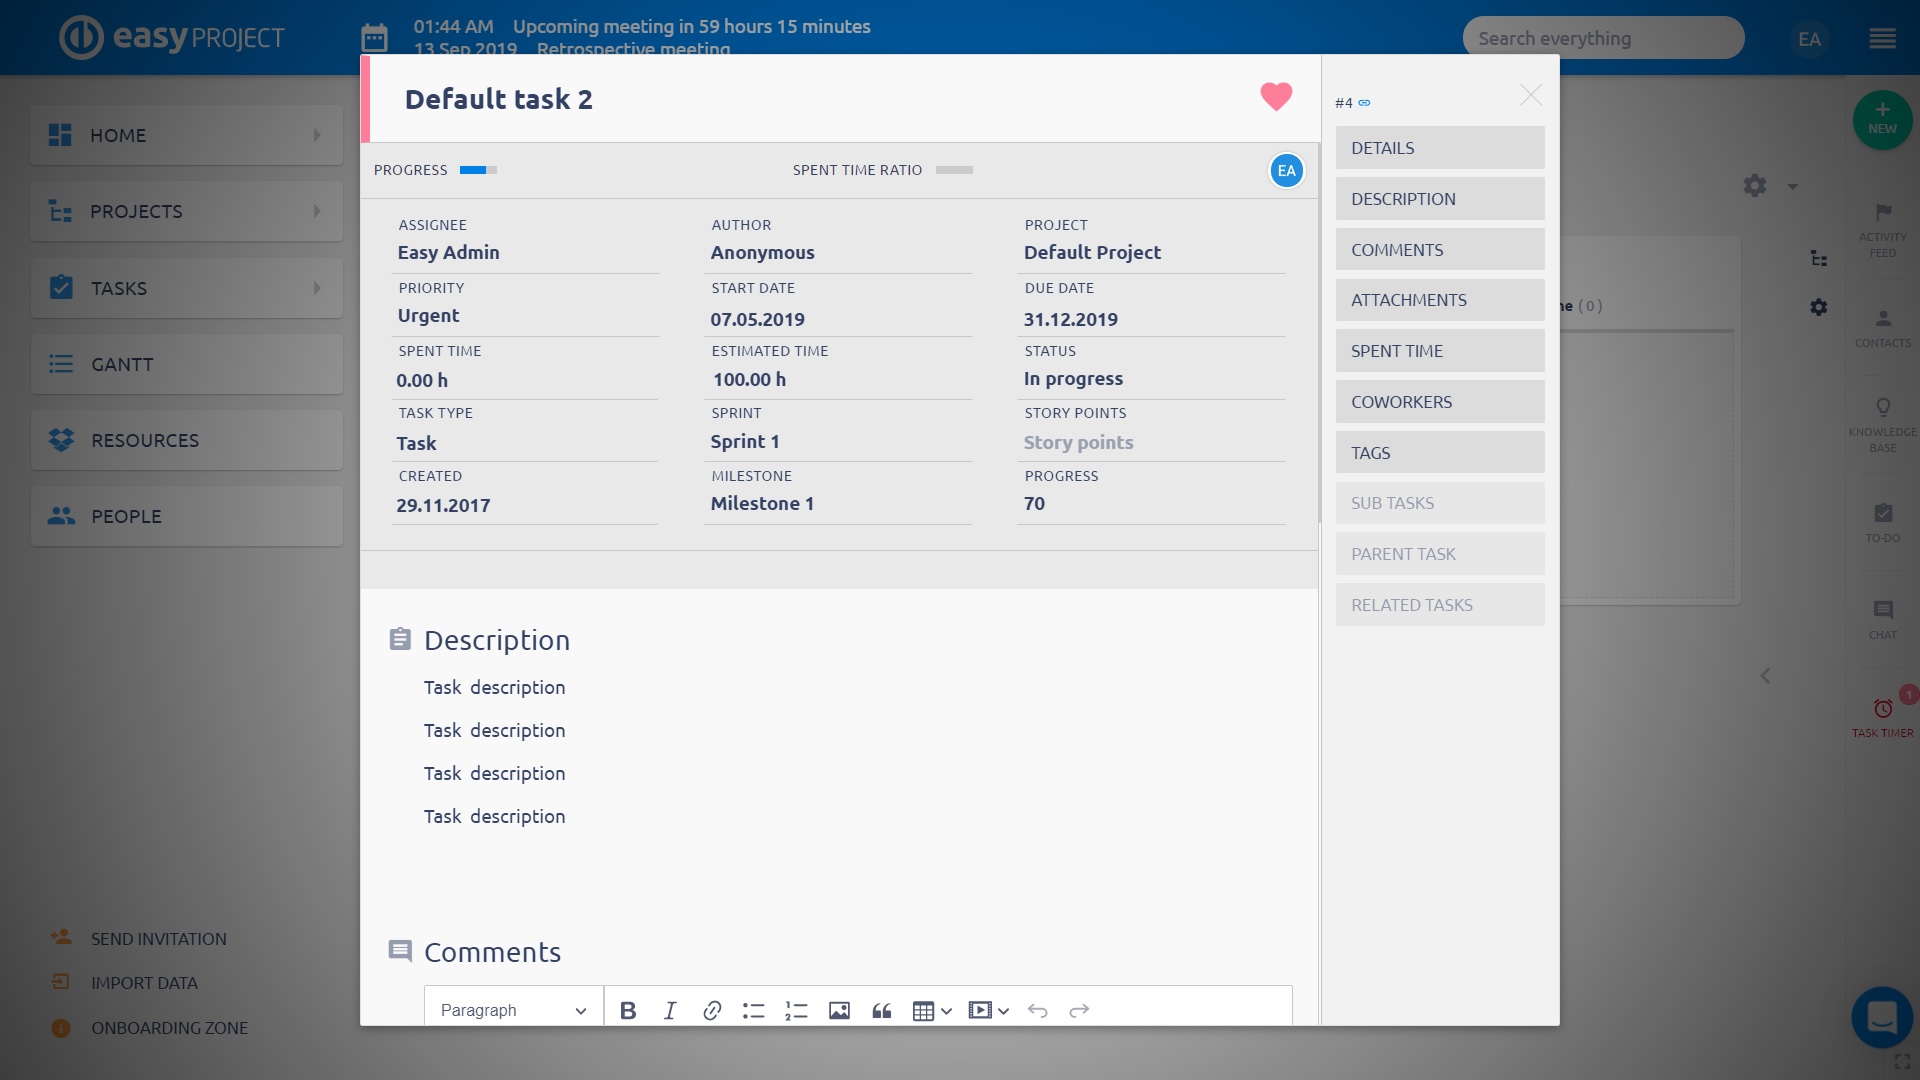The image size is (1920, 1080).
Task: Click the progress bar indicator
Action: (x=478, y=170)
